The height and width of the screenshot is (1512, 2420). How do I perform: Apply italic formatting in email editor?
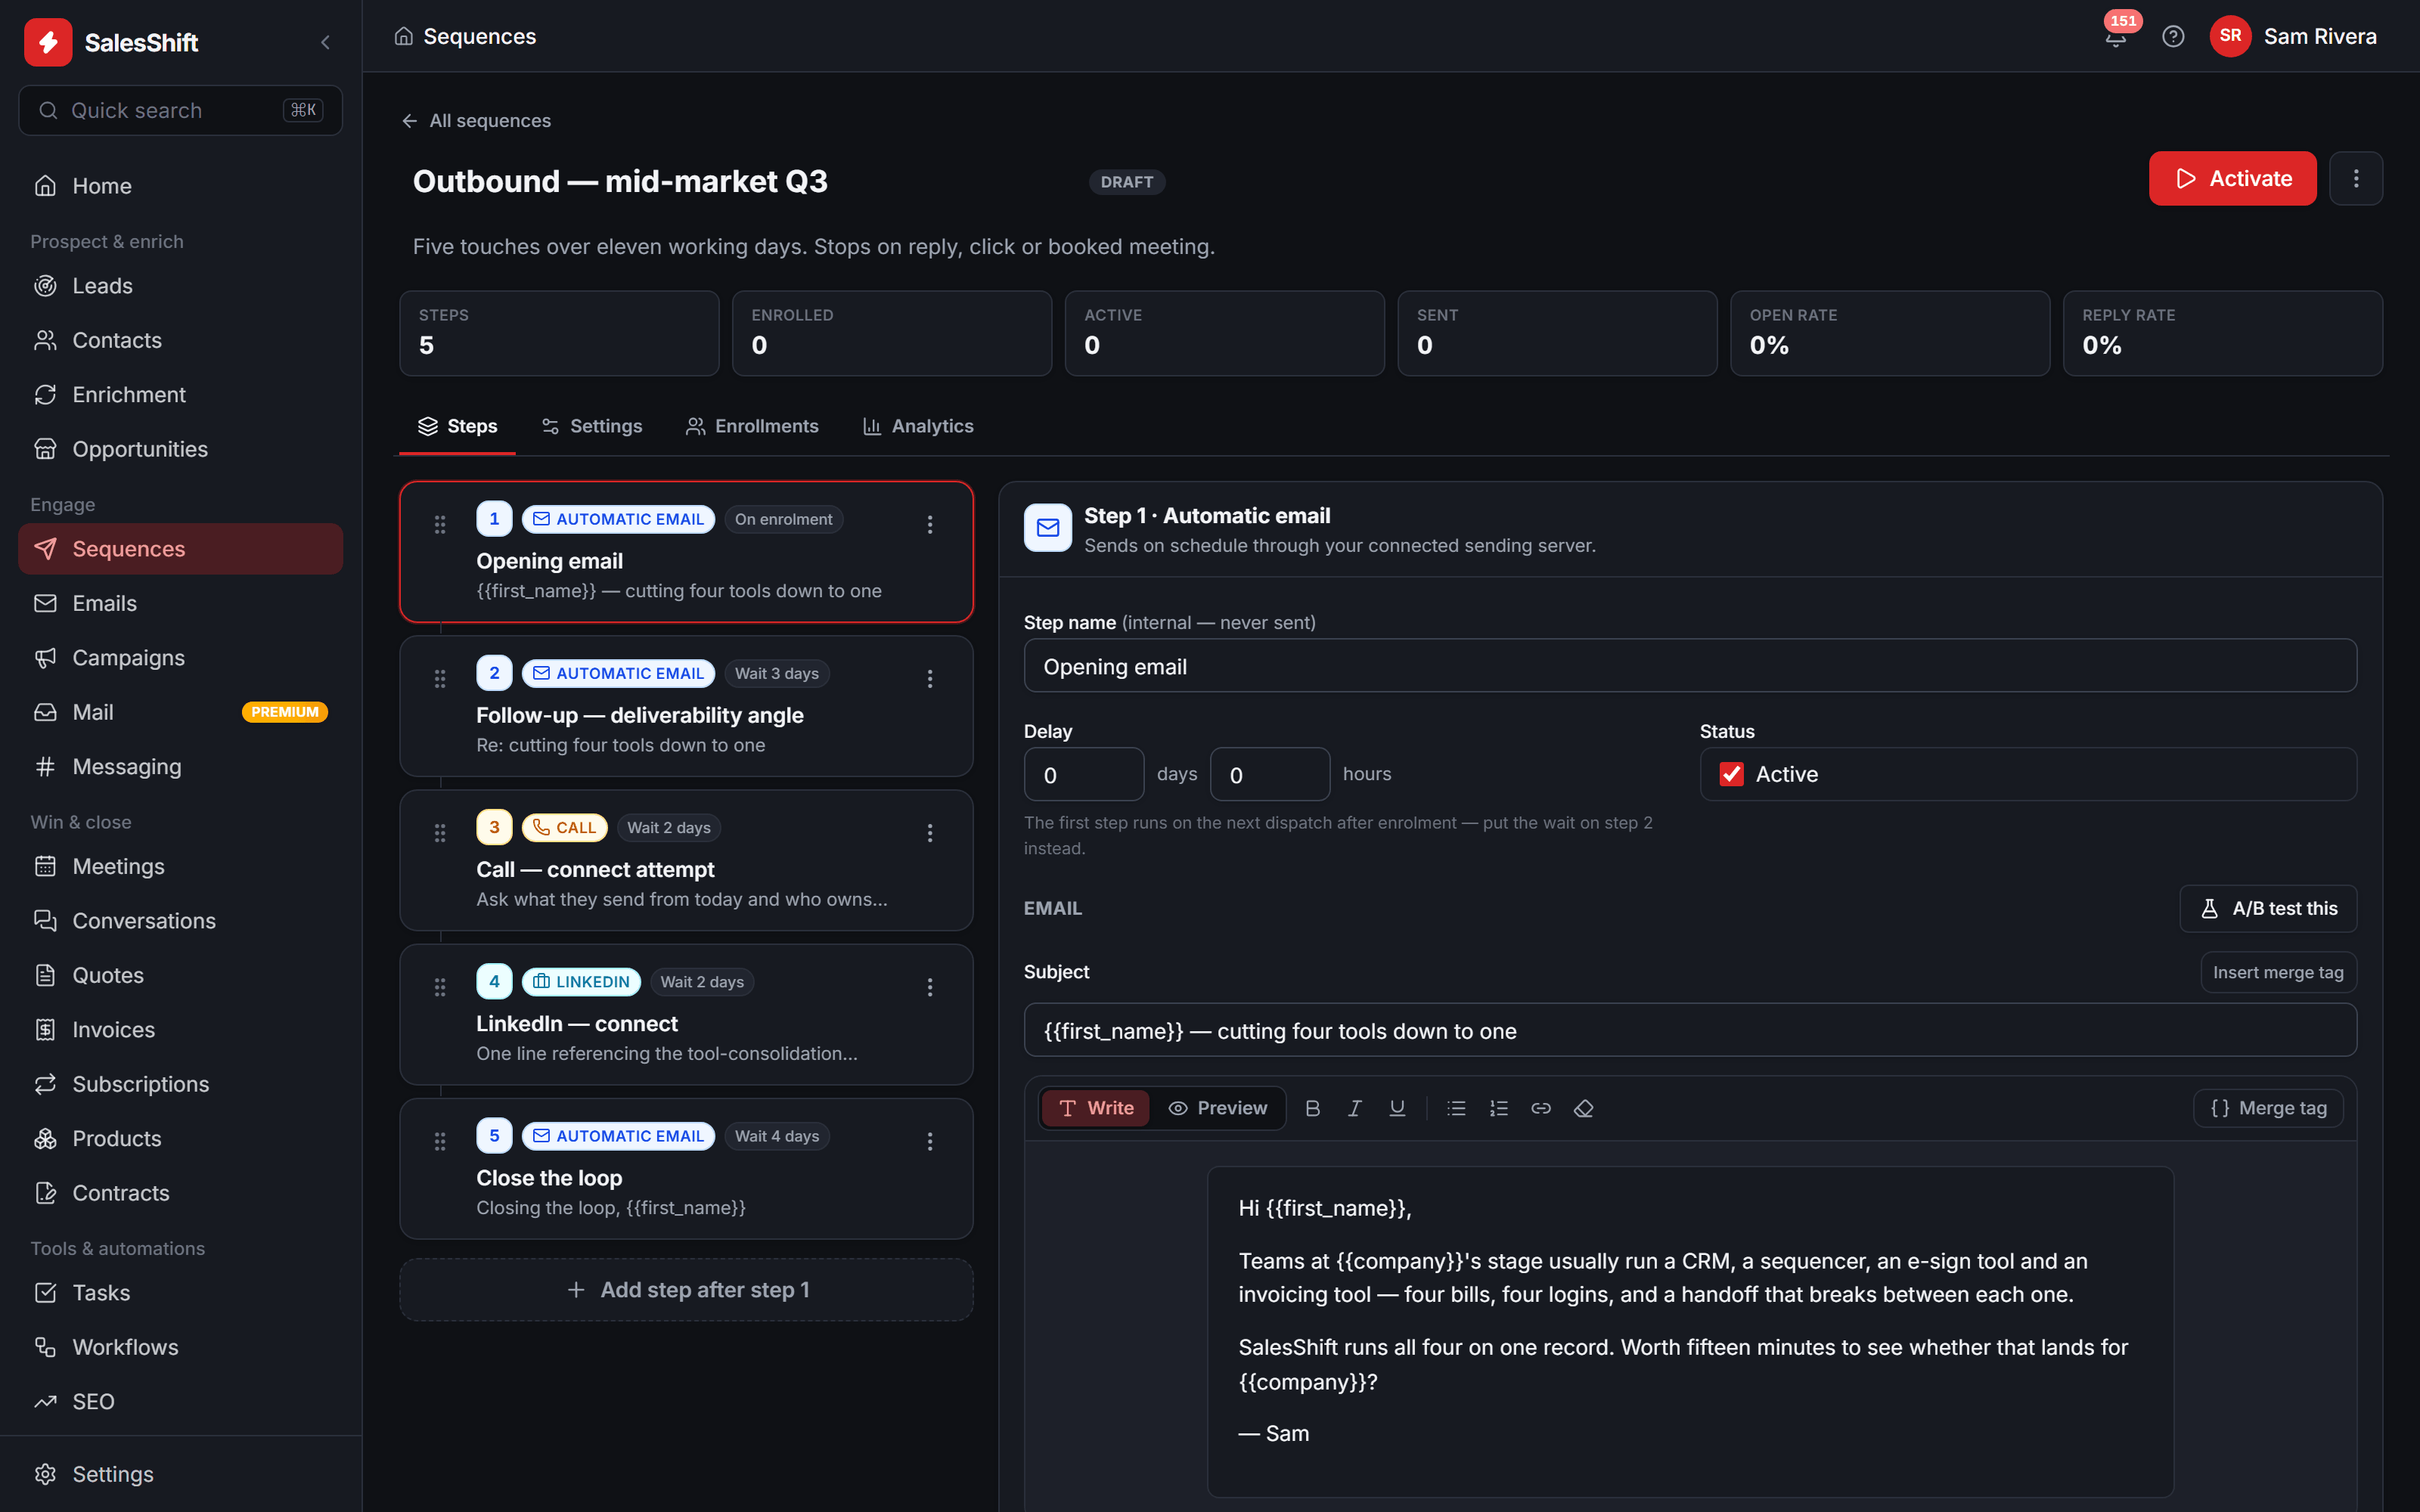[1355, 1108]
